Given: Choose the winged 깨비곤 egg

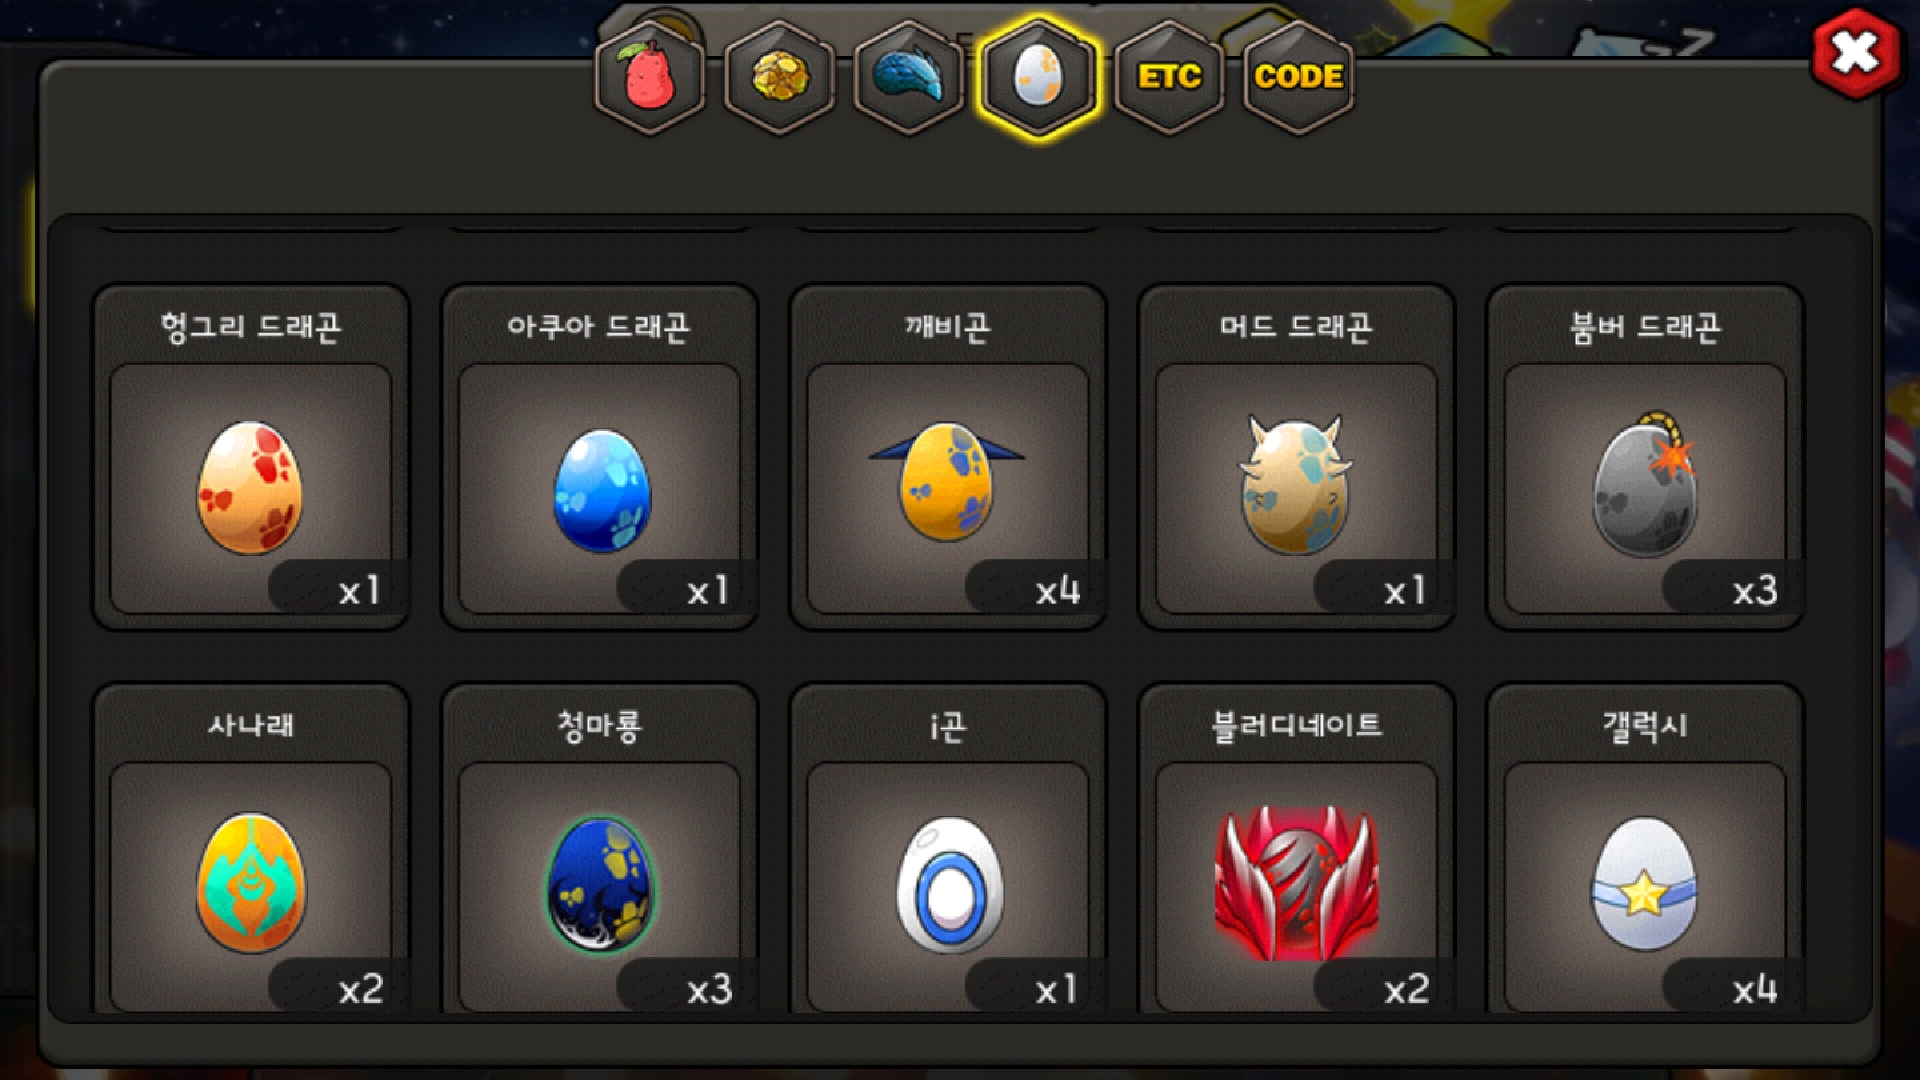Looking at the screenshot, I should (x=946, y=480).
